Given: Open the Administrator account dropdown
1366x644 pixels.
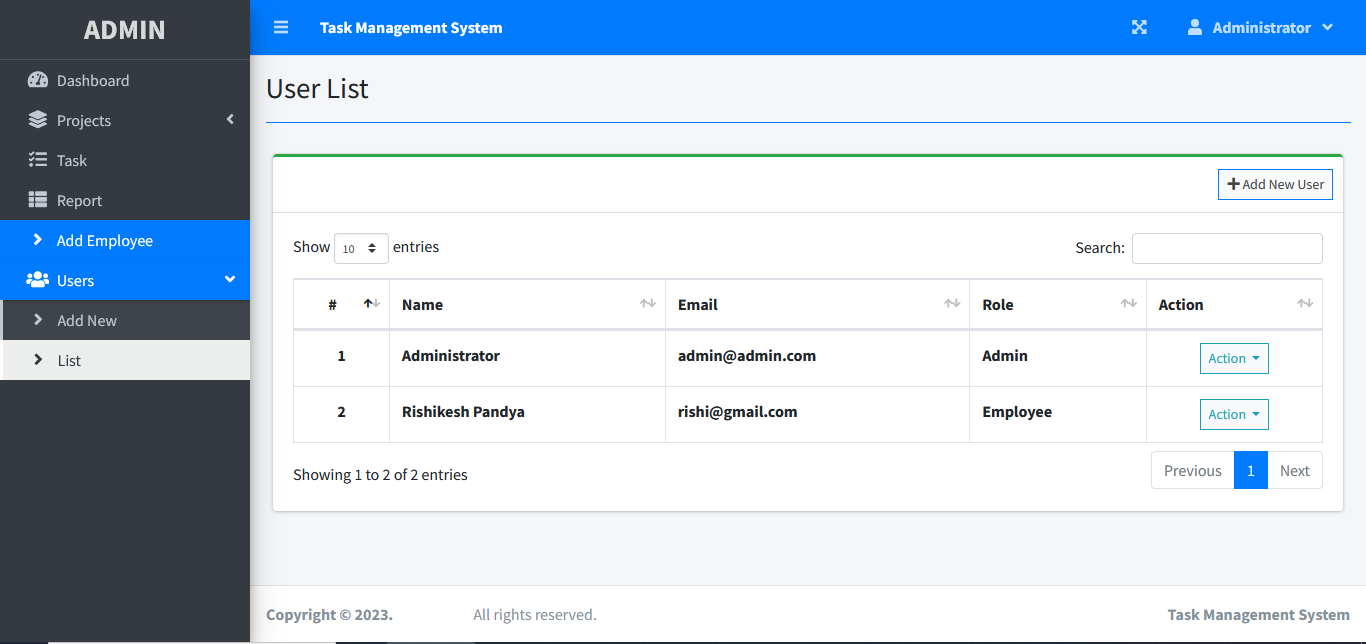Looking at the screenshot, I should click(x=1261, y=28).
